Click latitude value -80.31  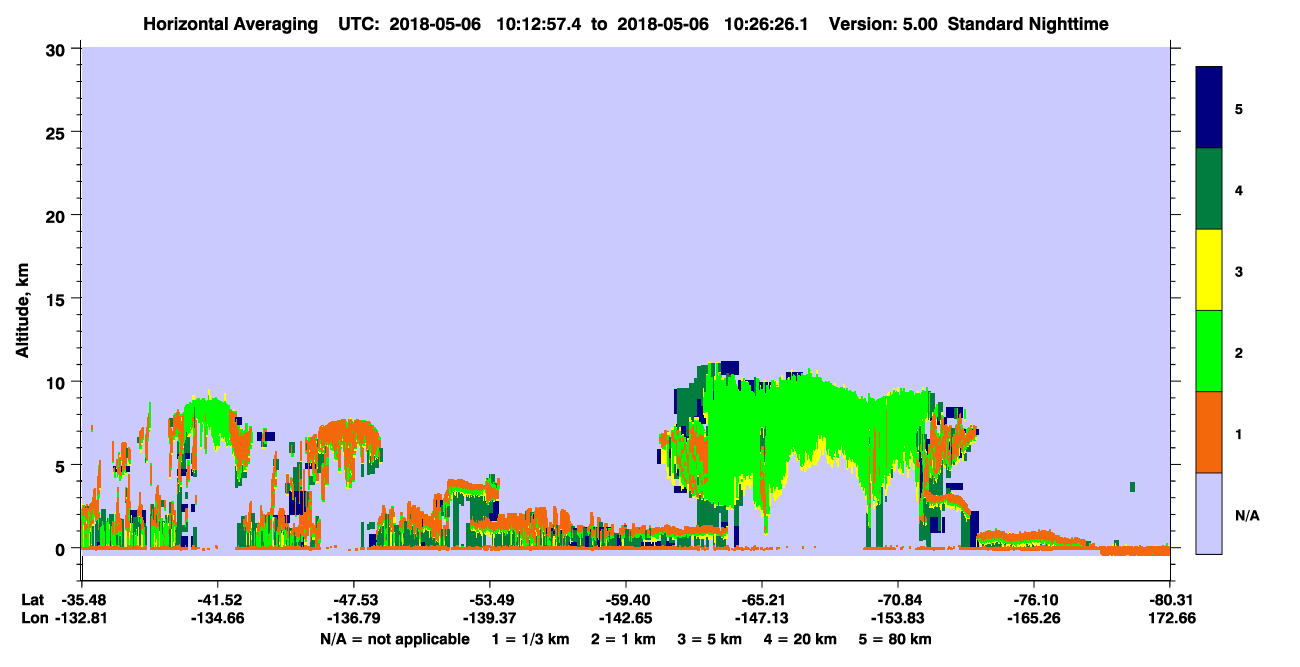[x=1169, y=600]
